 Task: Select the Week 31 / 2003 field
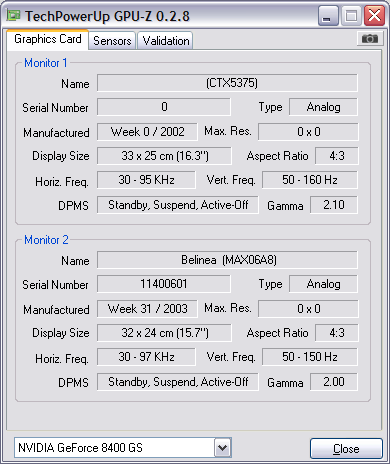[x=147, y=309]
